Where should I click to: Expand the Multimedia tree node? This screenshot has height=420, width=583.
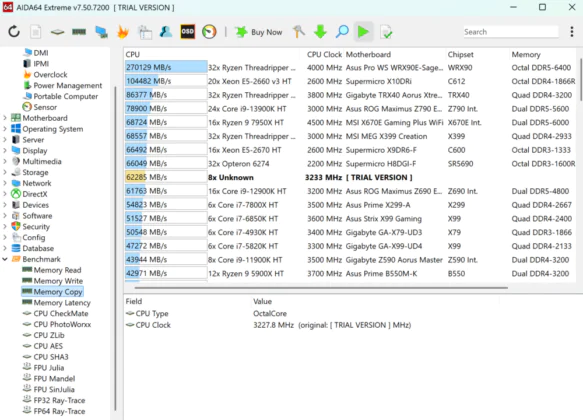point(5,161)
